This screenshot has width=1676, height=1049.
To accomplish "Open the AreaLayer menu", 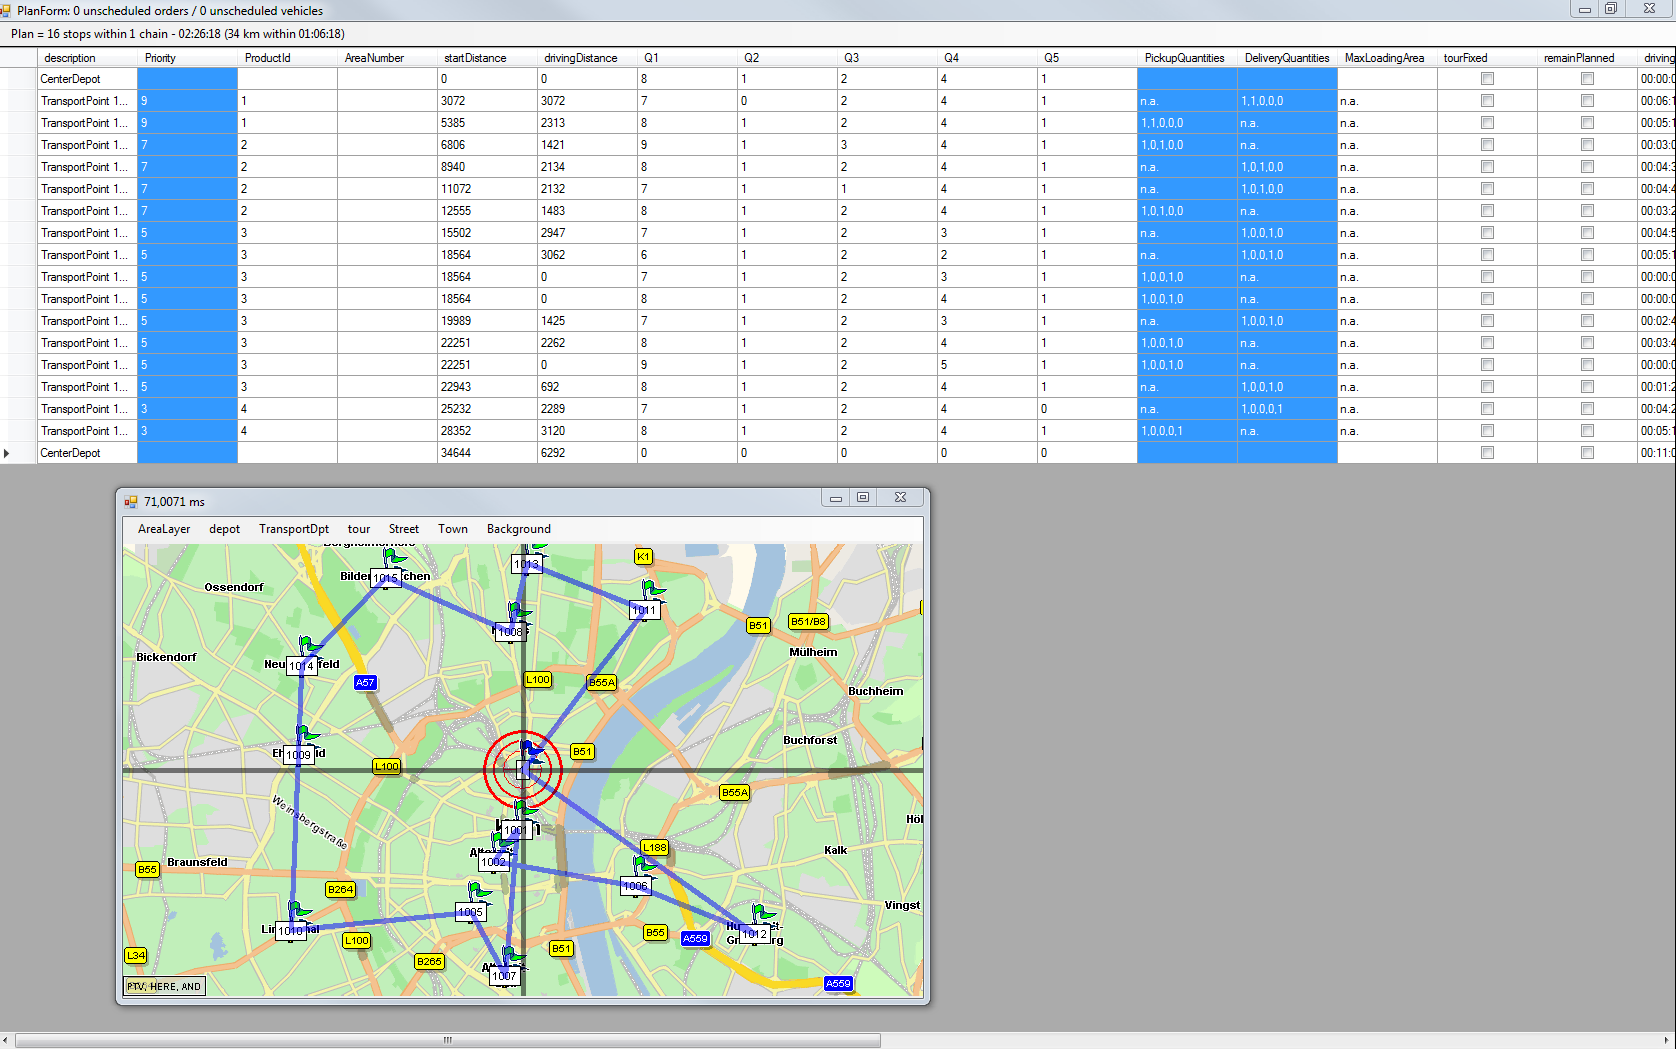I will (x=164, y=529).
